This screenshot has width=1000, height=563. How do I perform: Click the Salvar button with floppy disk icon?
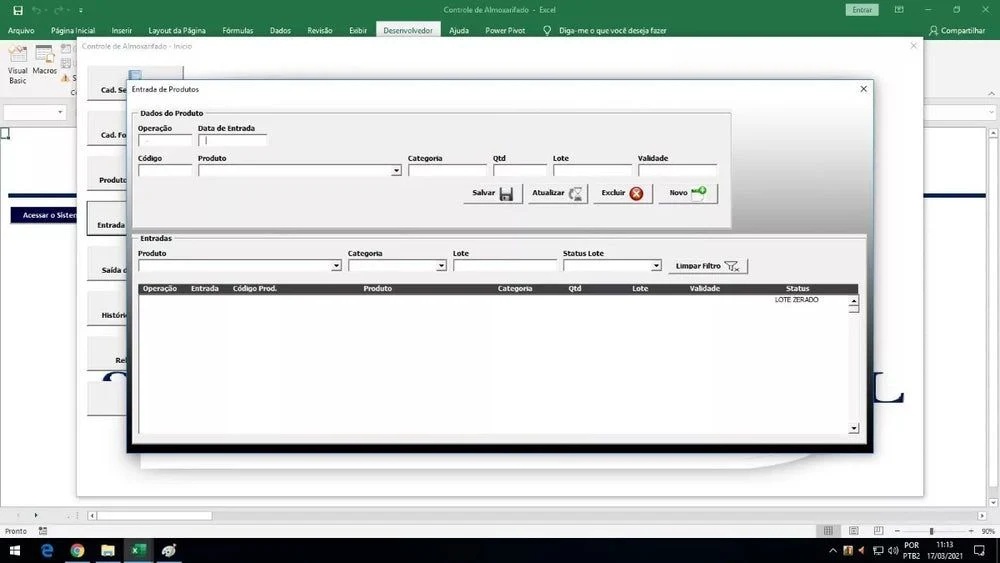pyautogui.click(x=492, y=193)
